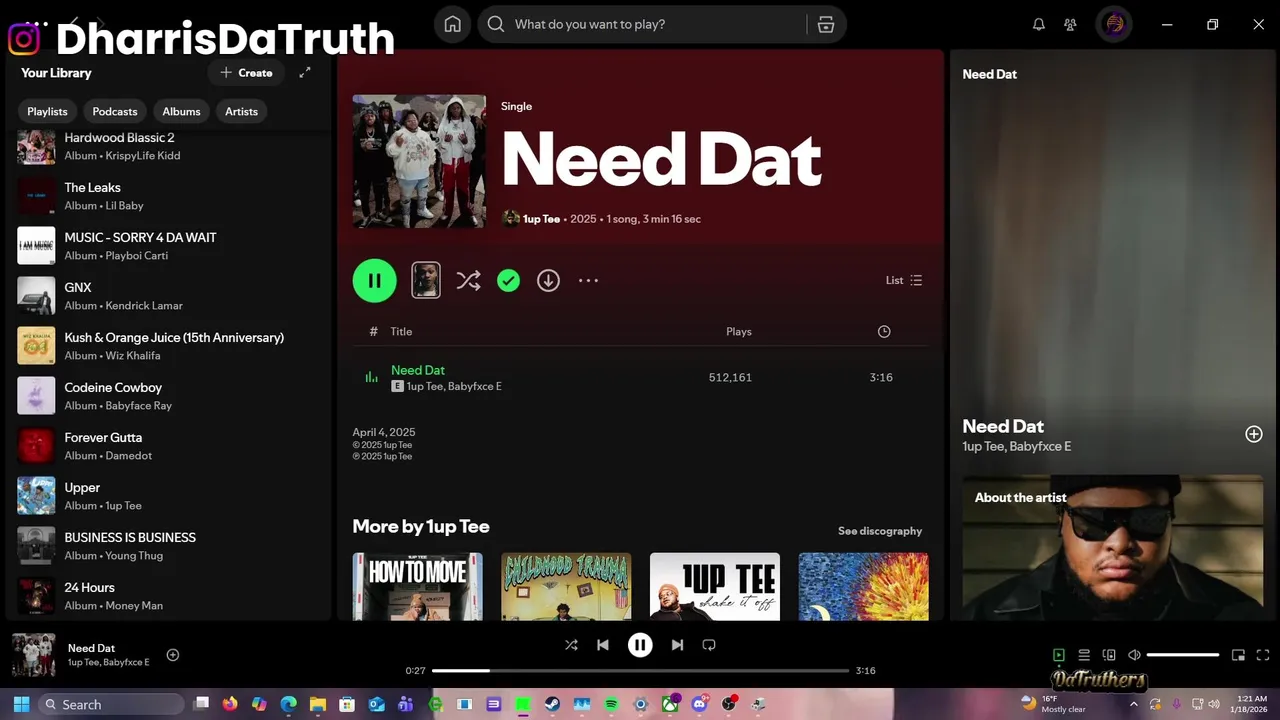Mute the volume speaker icon
This screenshot has height=720, width=1280.
1134,655
